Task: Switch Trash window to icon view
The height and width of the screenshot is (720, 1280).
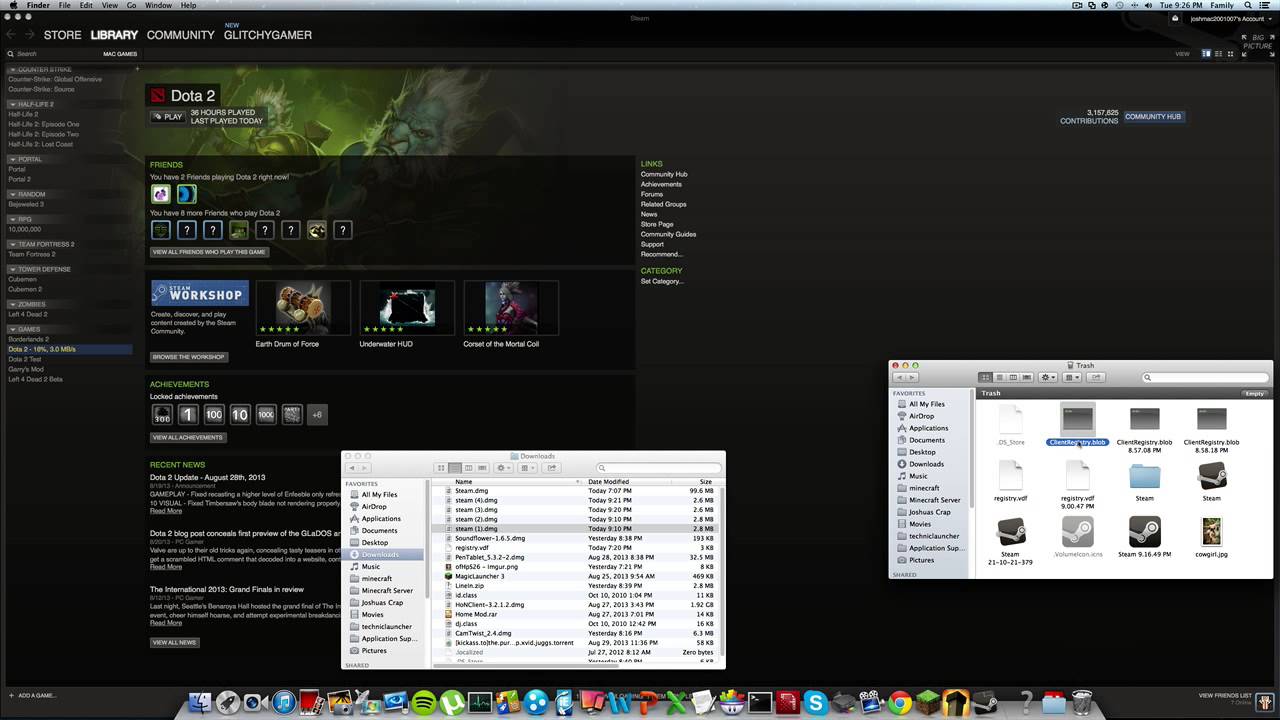Action: (x=985, y=377)
